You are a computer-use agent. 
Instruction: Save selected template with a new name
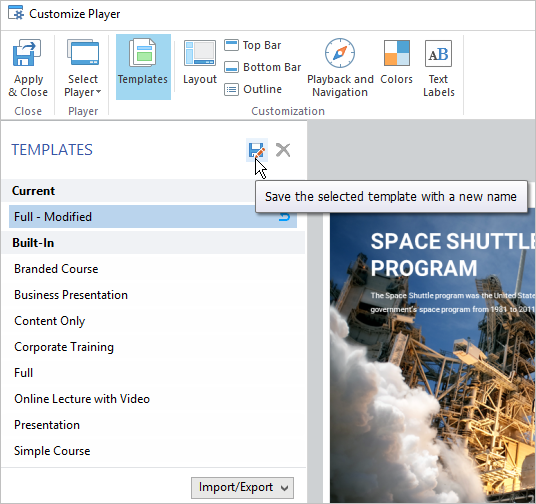(257, 150)
